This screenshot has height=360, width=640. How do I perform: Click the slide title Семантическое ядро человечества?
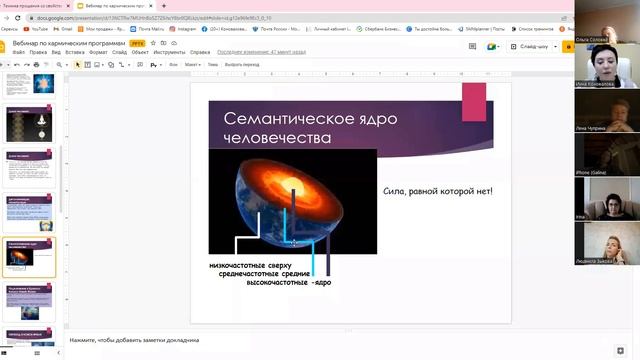click(x=310, y=128)
